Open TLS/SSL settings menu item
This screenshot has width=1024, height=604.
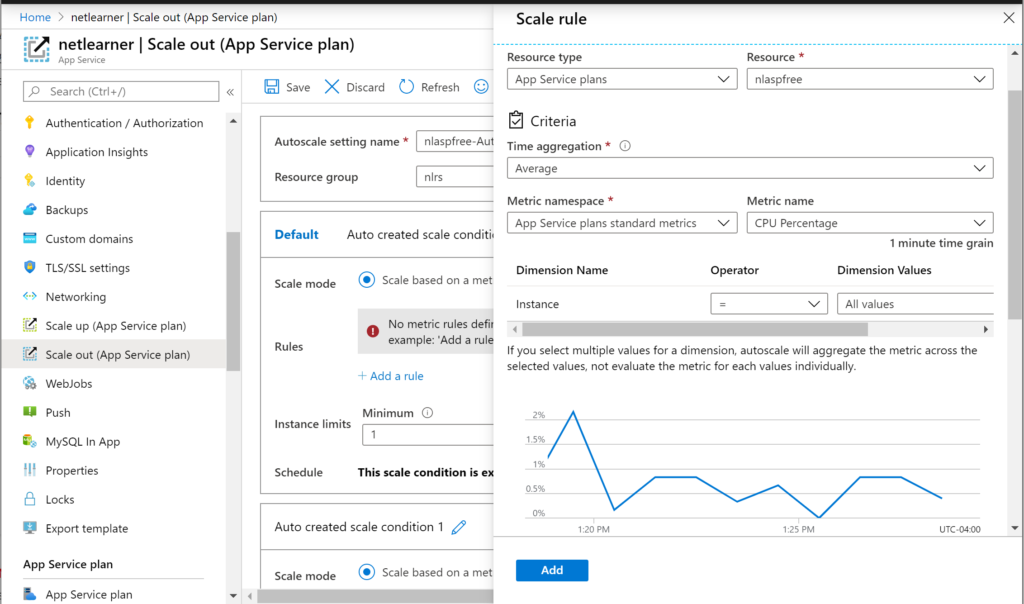88,268
